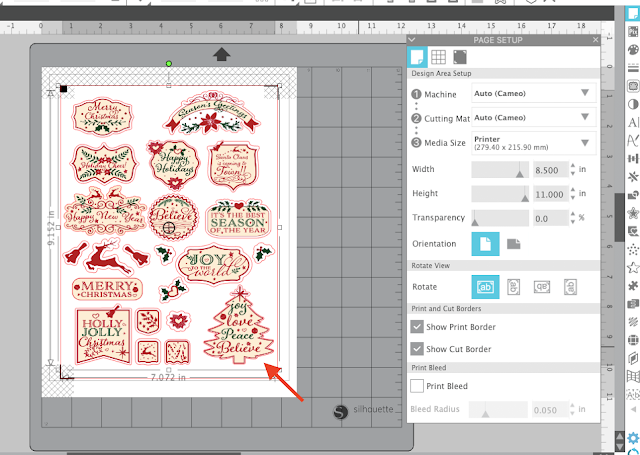This screenshot has width=640, height=455.
Task: Rotate page view 90 degrees
Action: coord(513,287)
